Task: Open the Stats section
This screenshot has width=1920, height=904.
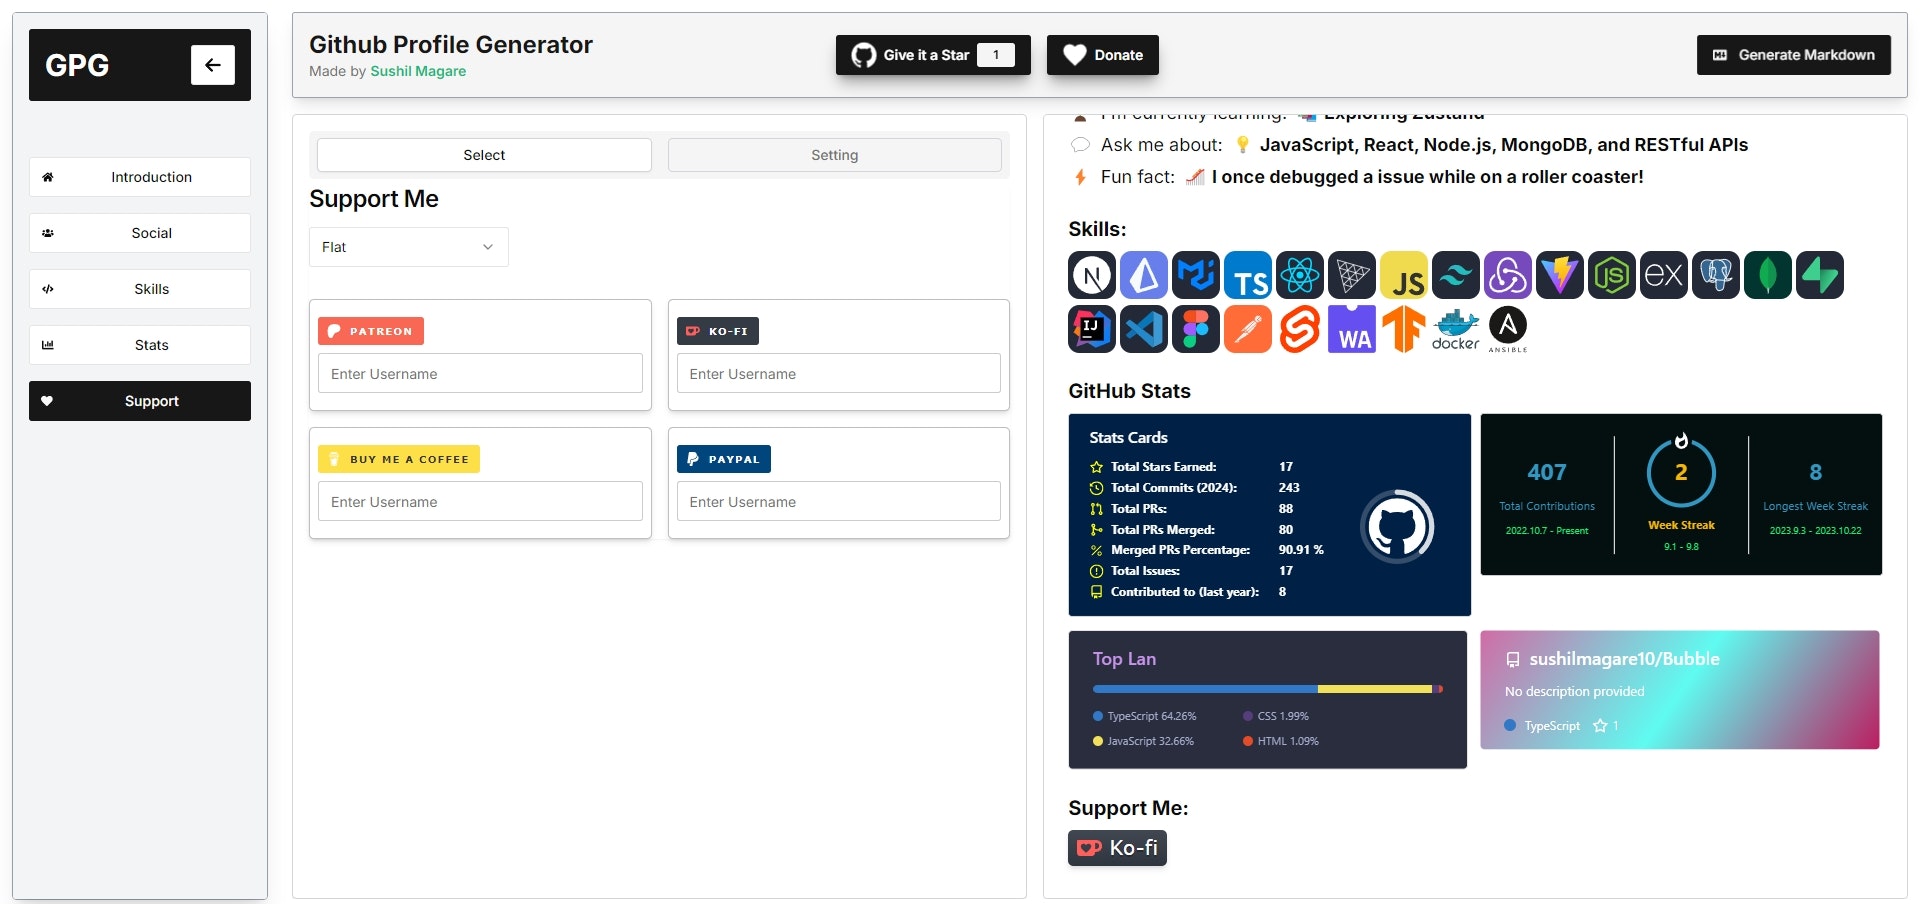Action: point(140,345)
